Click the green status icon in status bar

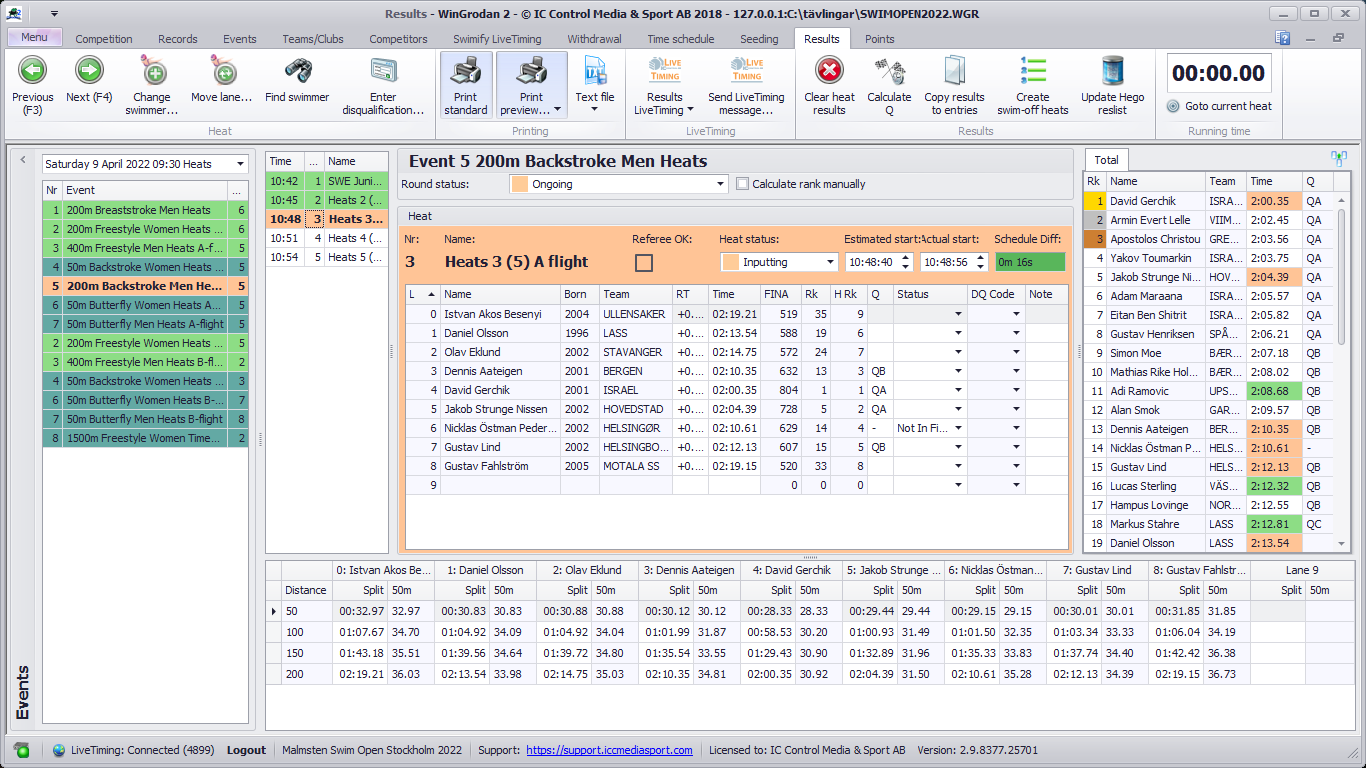pos(21,750)
